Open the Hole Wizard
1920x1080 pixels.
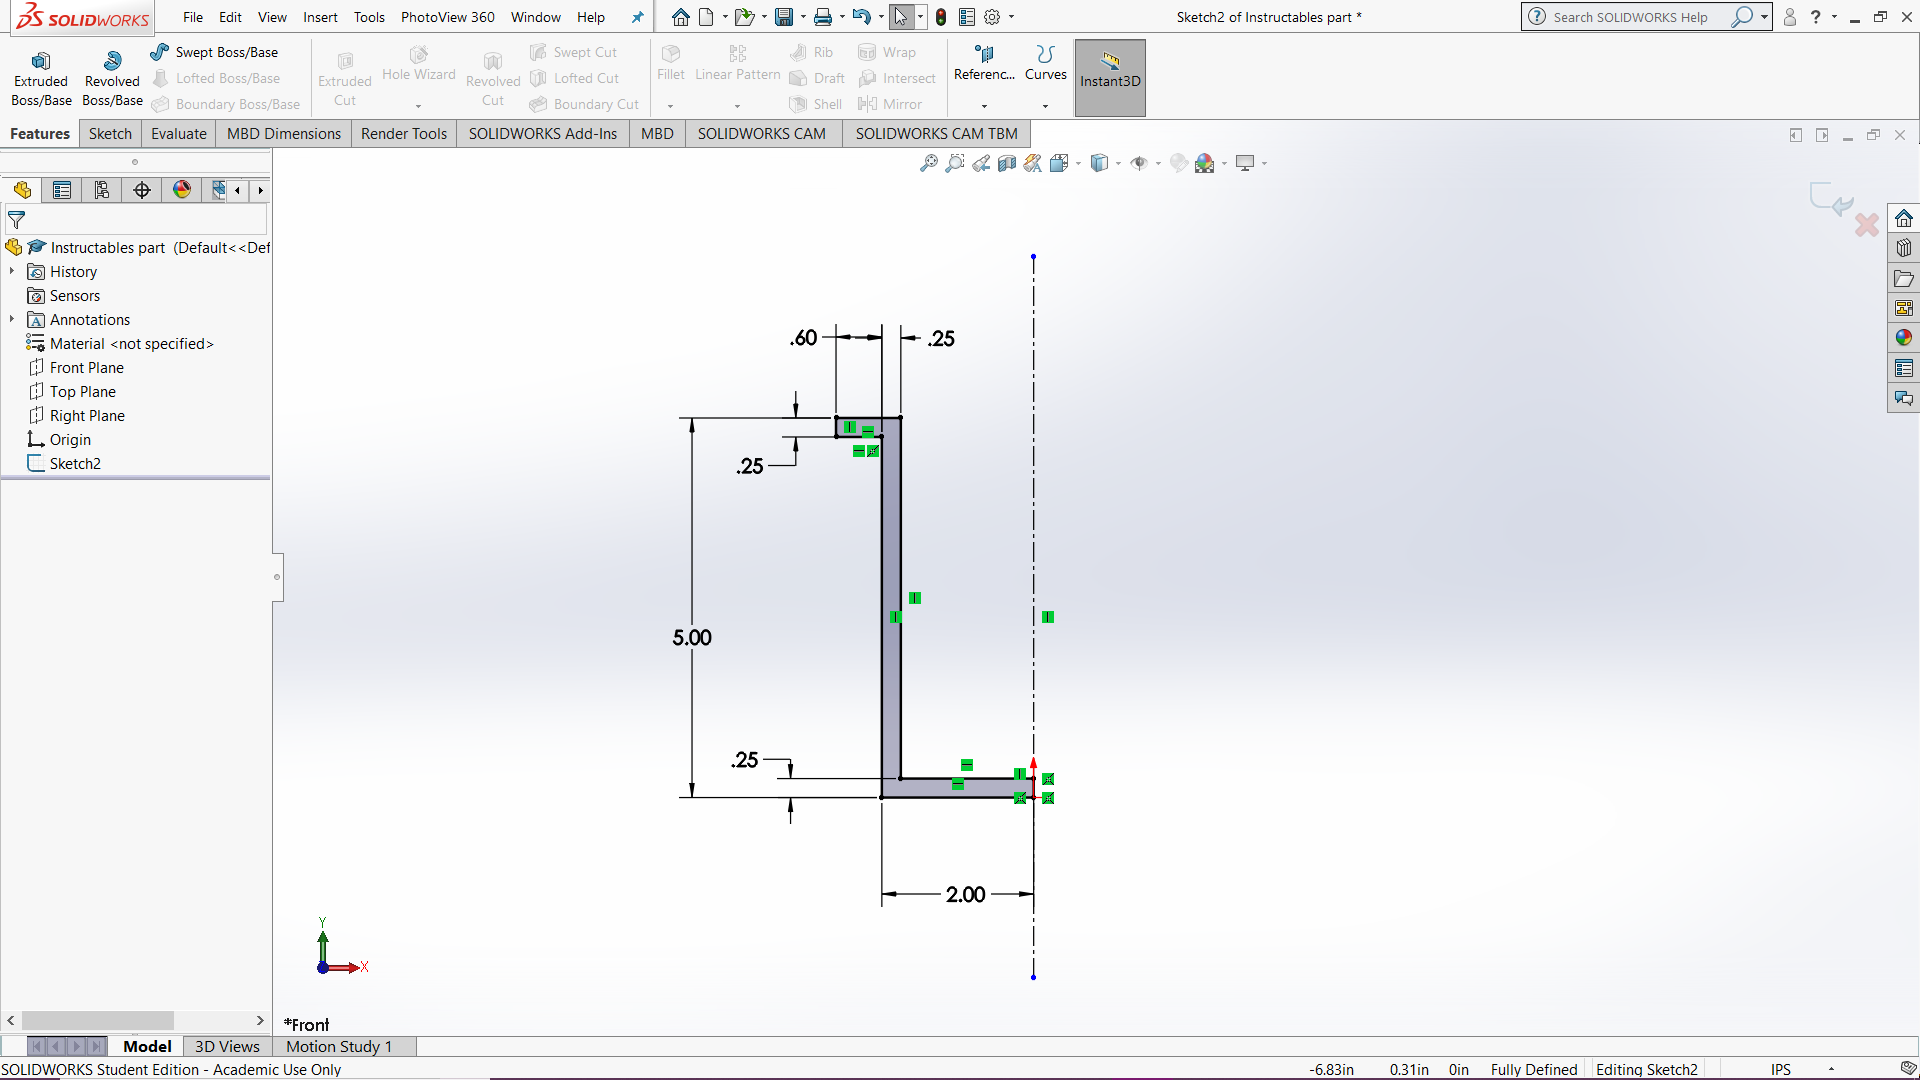pos(418,70)
